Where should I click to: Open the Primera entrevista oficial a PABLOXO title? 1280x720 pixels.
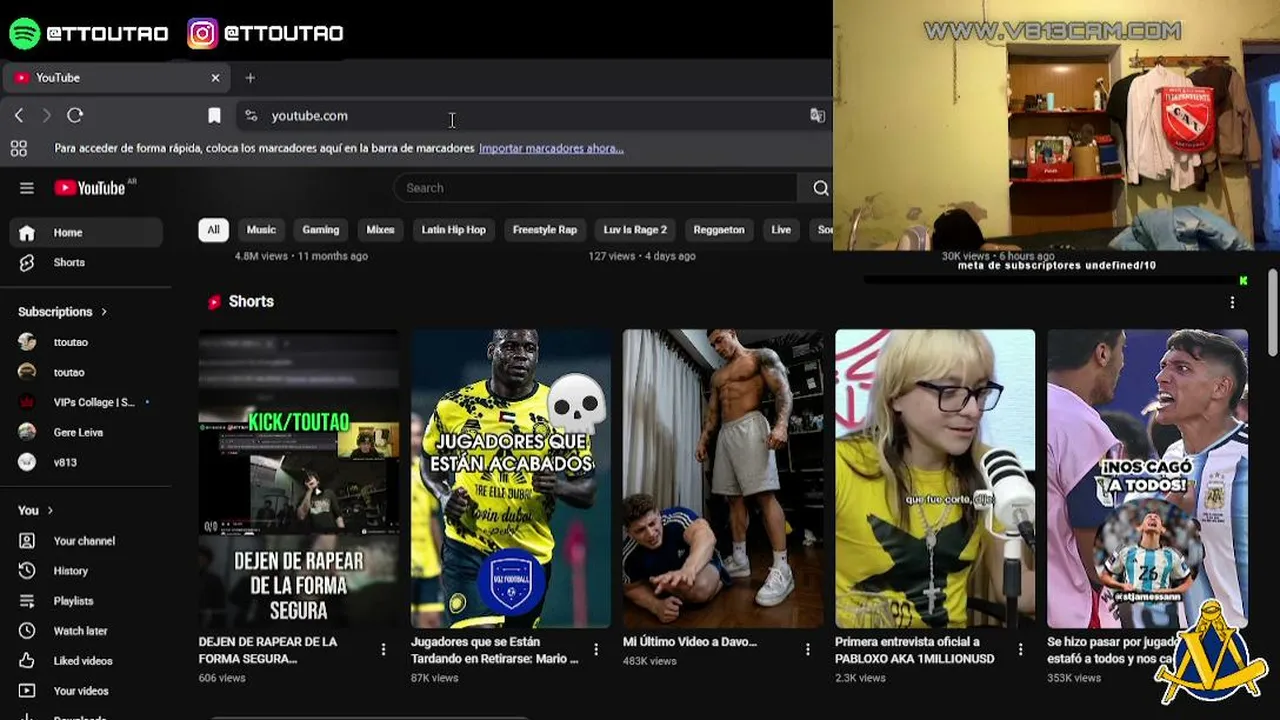coord(915,650)
